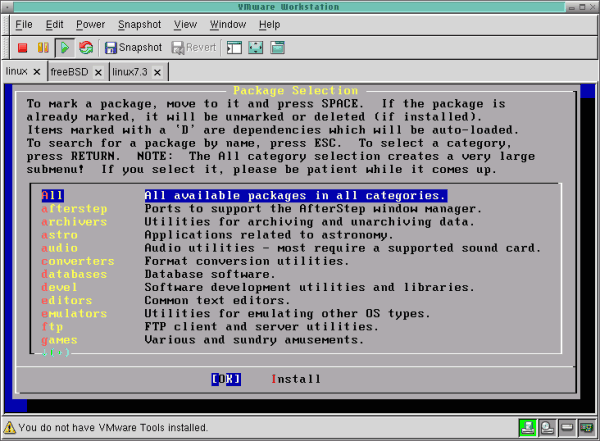Close the freeBSD tab

click(98, 72)
